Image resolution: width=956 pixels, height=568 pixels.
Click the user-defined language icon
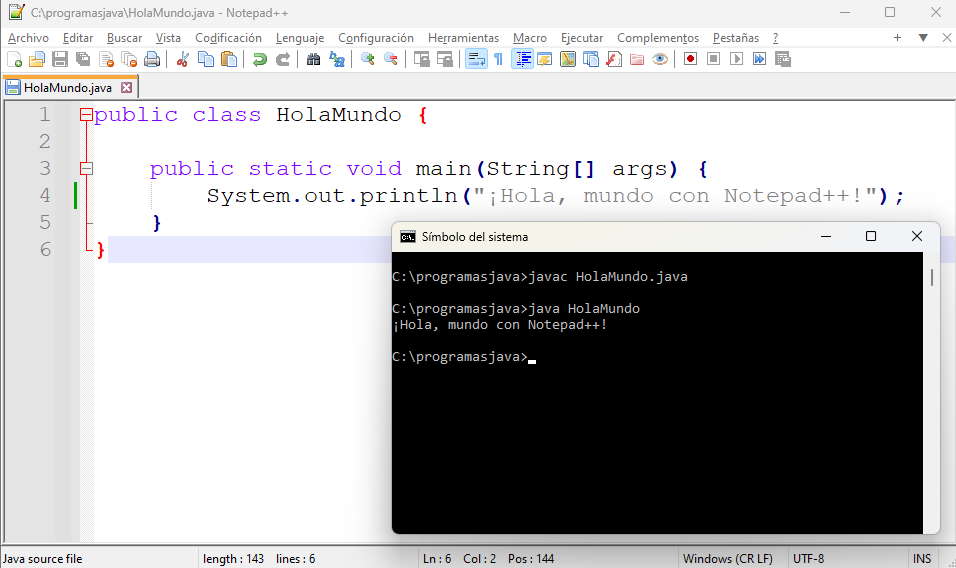point(545,59)
